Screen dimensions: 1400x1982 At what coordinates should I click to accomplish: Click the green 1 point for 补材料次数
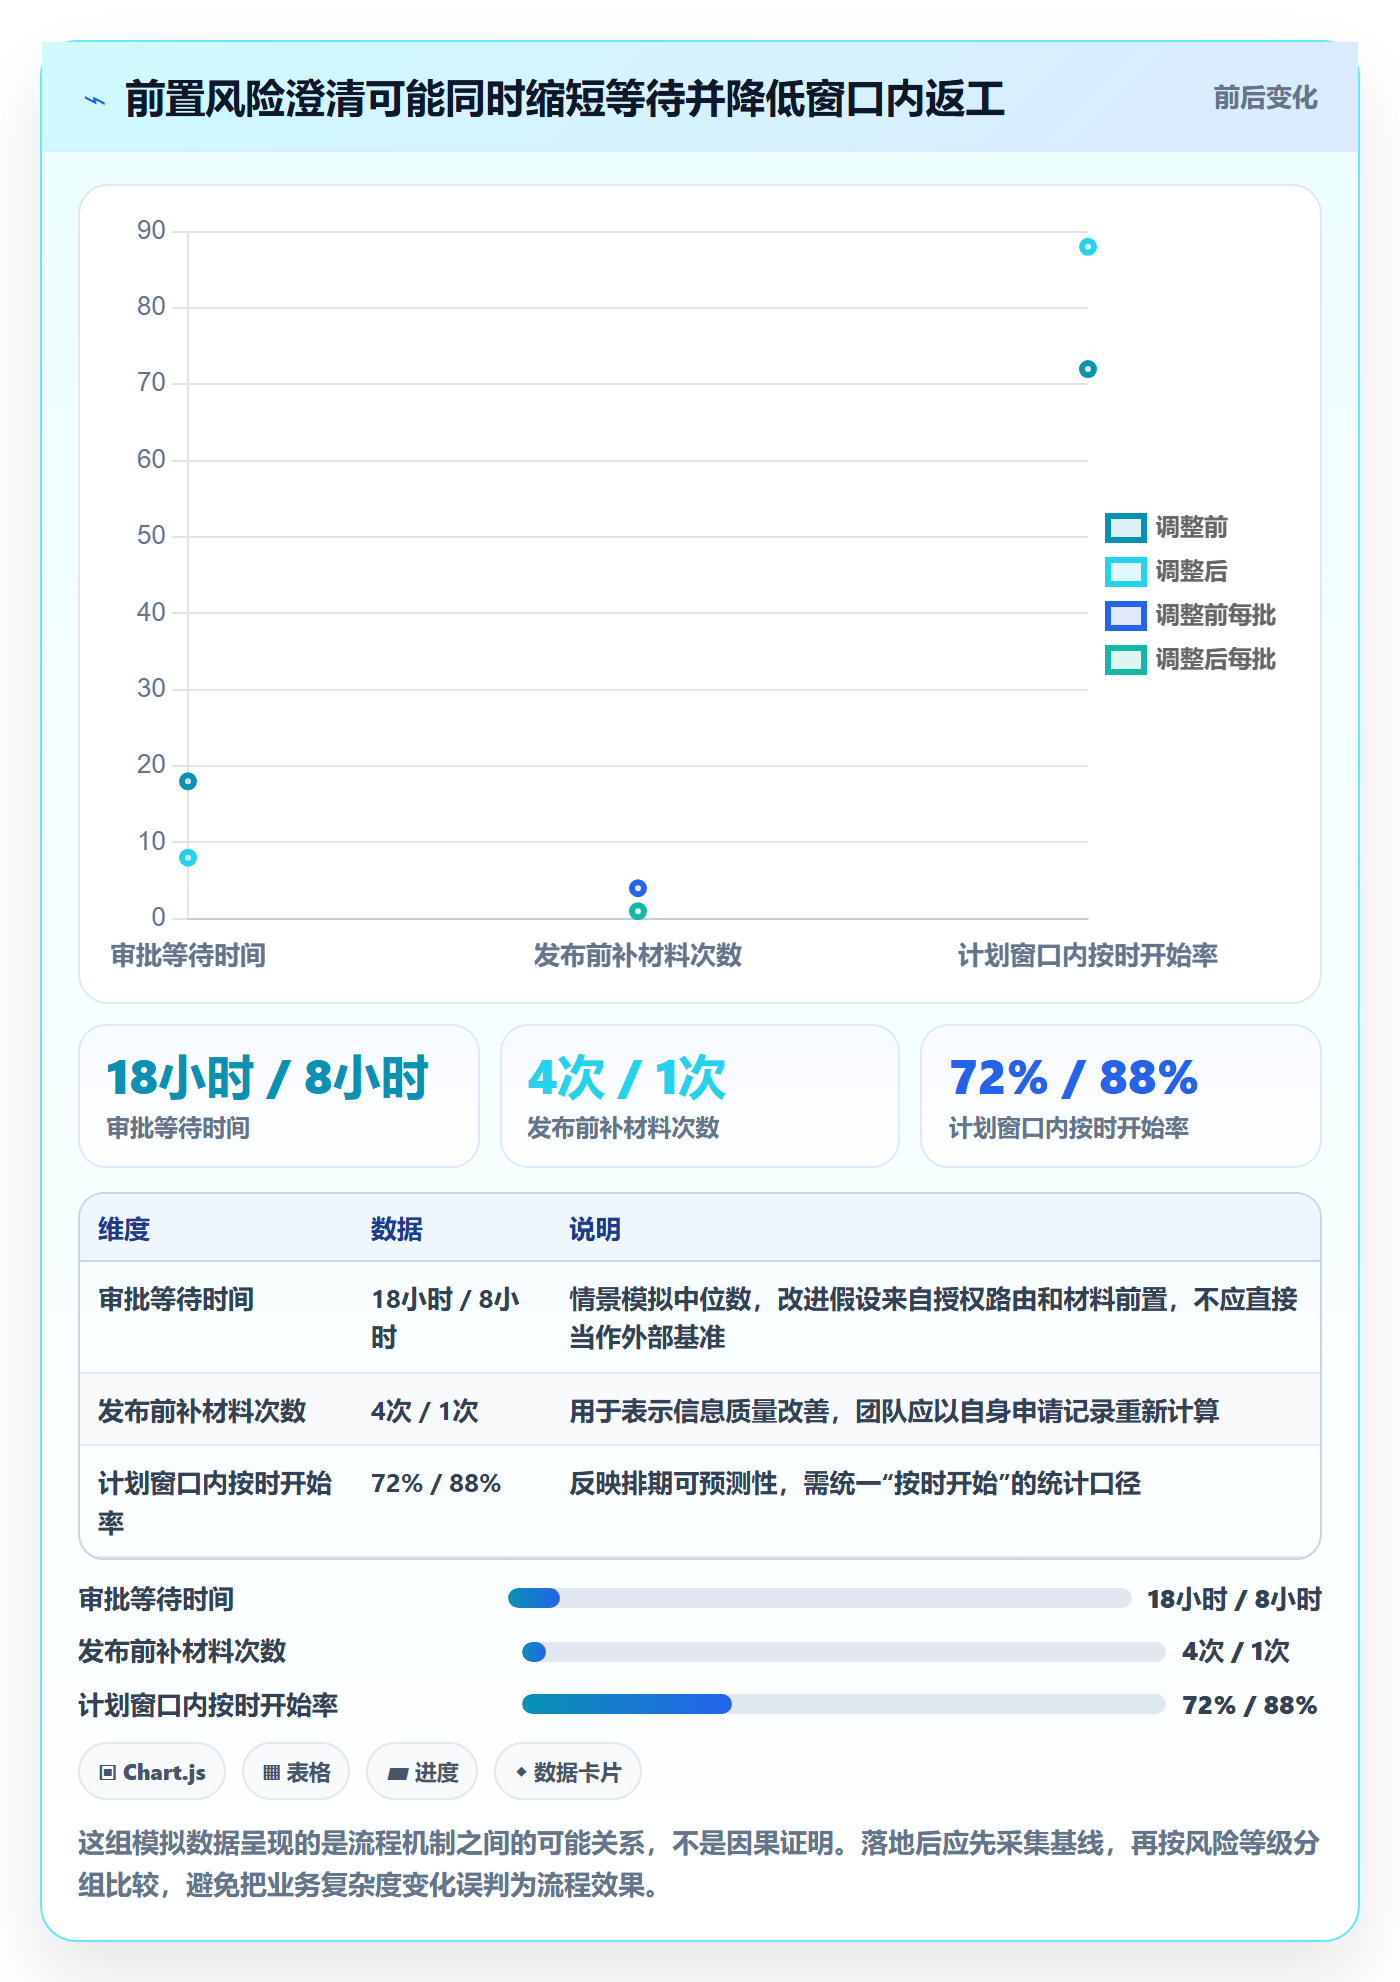point(638,911)
